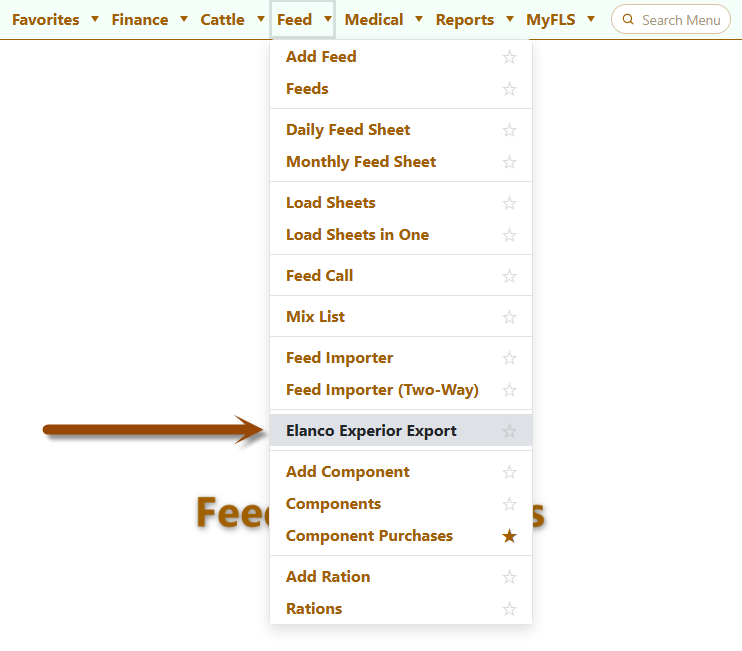Click the search magnifier icon
The width and height of the screenshot is (742, 651).
point(628,19)
